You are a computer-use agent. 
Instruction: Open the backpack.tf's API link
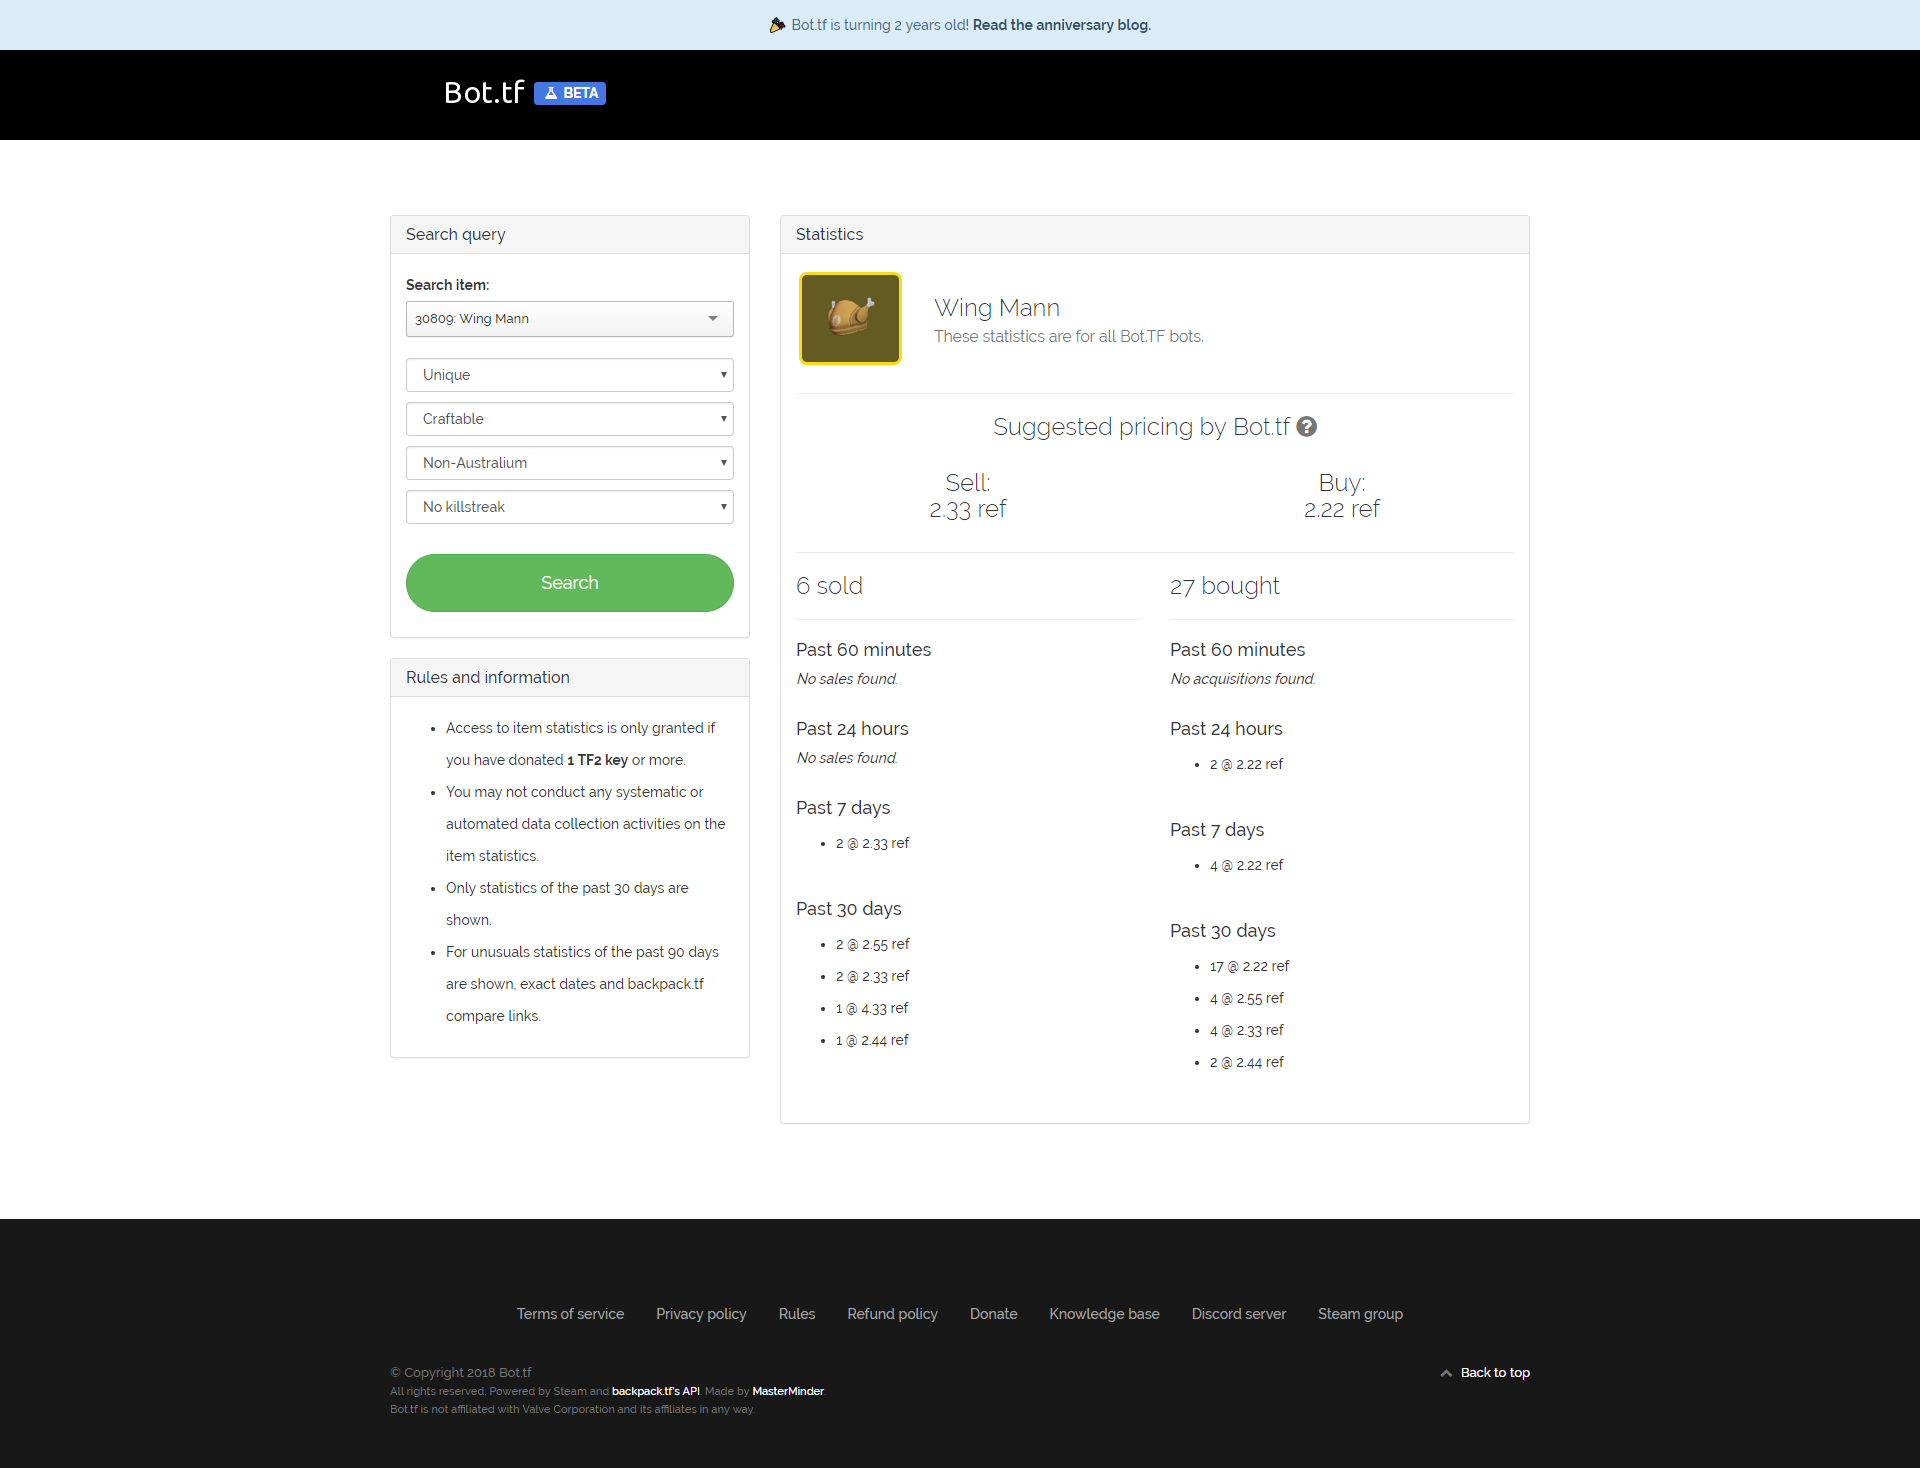(x=655, y=1391)
